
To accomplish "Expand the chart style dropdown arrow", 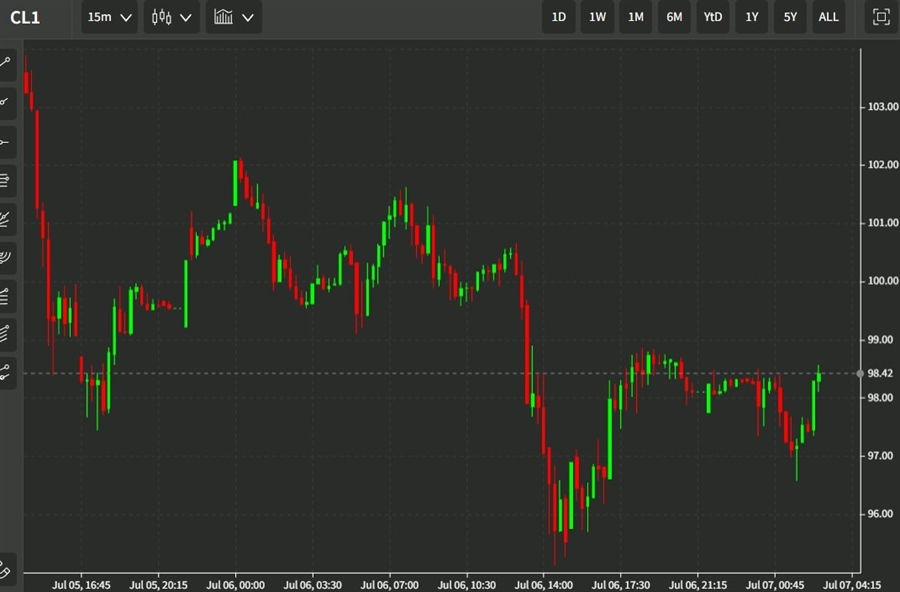I will 186,18.
